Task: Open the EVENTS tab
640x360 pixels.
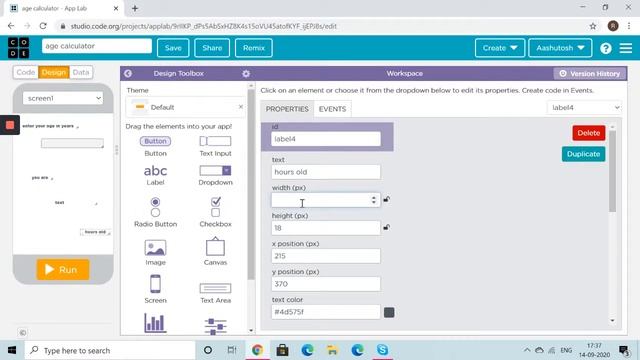Action: coord(332,109)
